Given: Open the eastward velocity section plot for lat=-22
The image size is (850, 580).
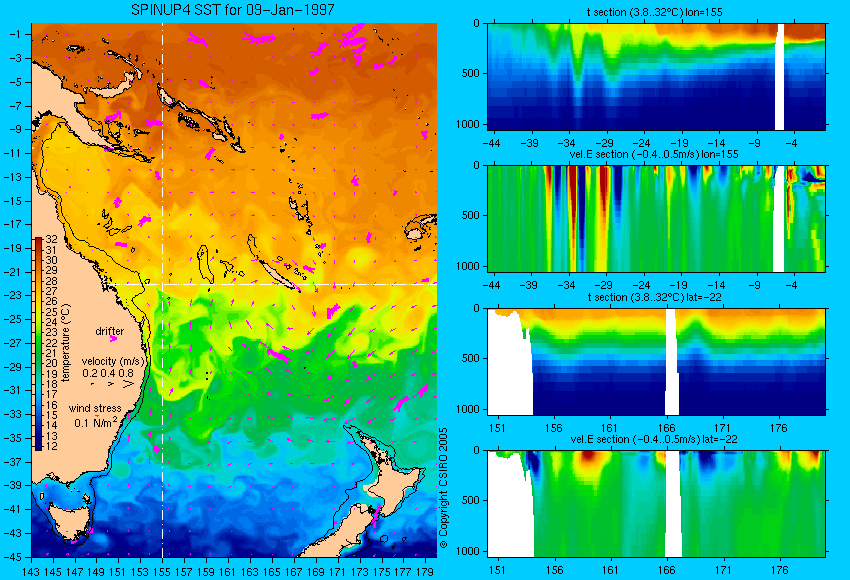Looking at the screenshot, I should point(656,504).
